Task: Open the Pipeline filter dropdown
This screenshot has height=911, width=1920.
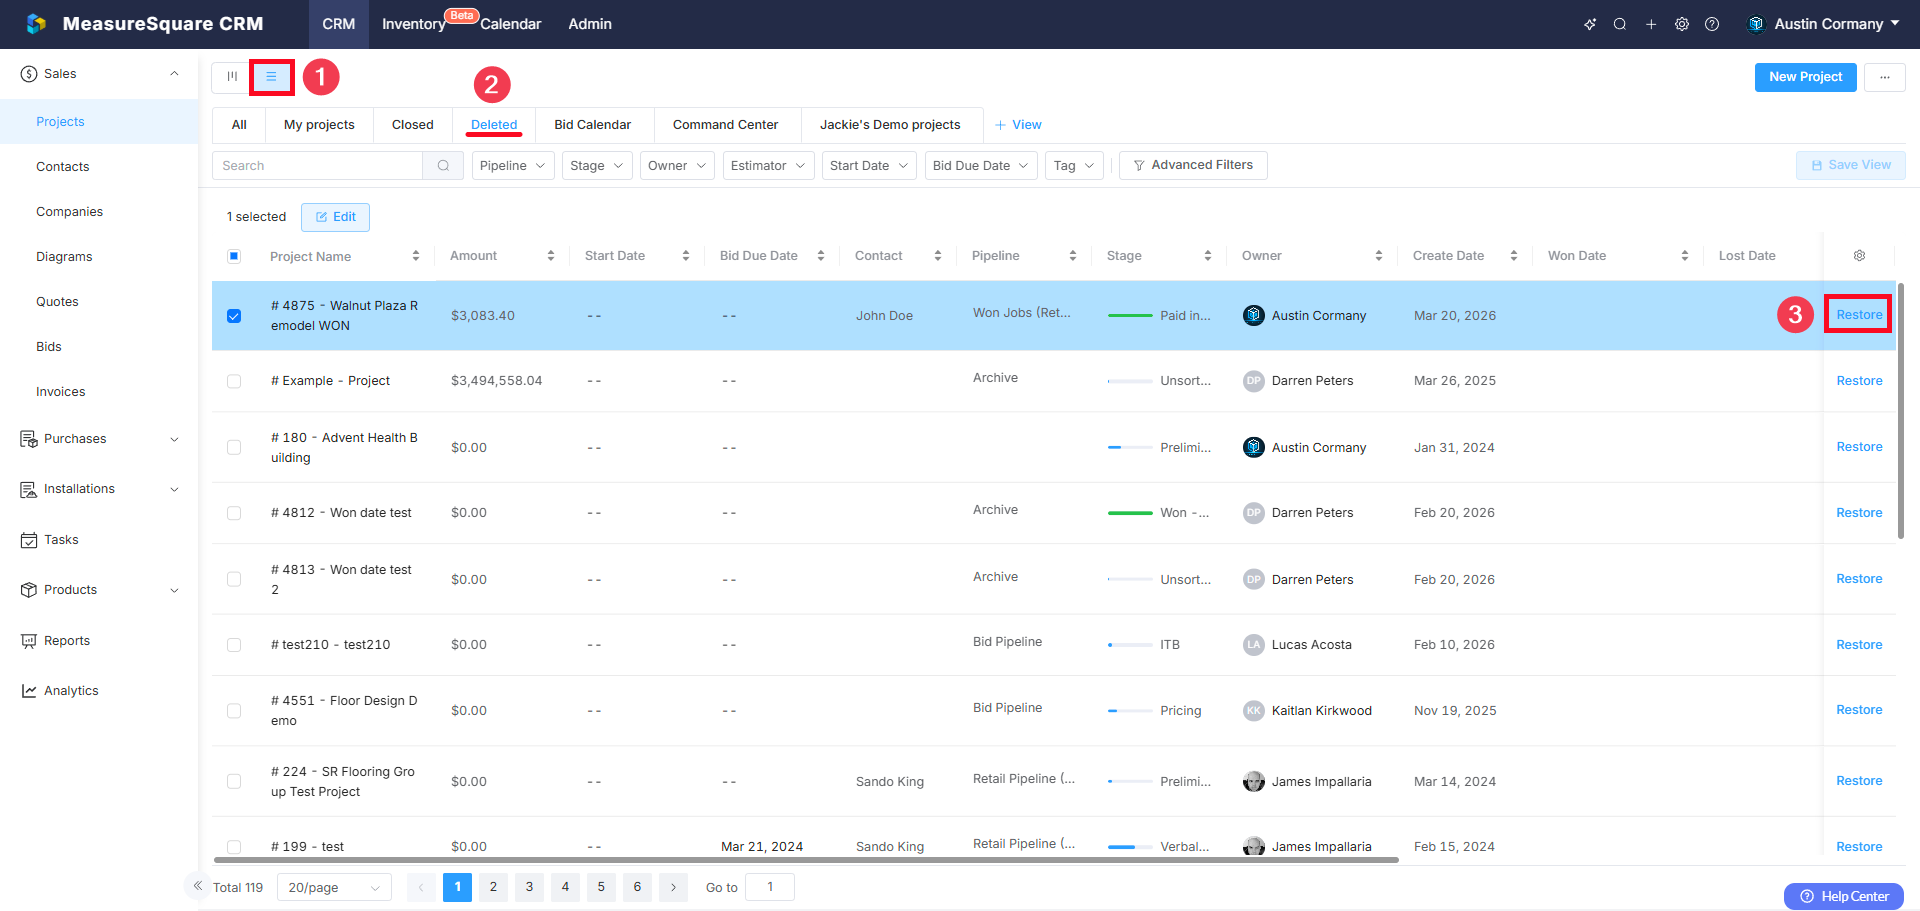Action: click(x=512, y=166)
